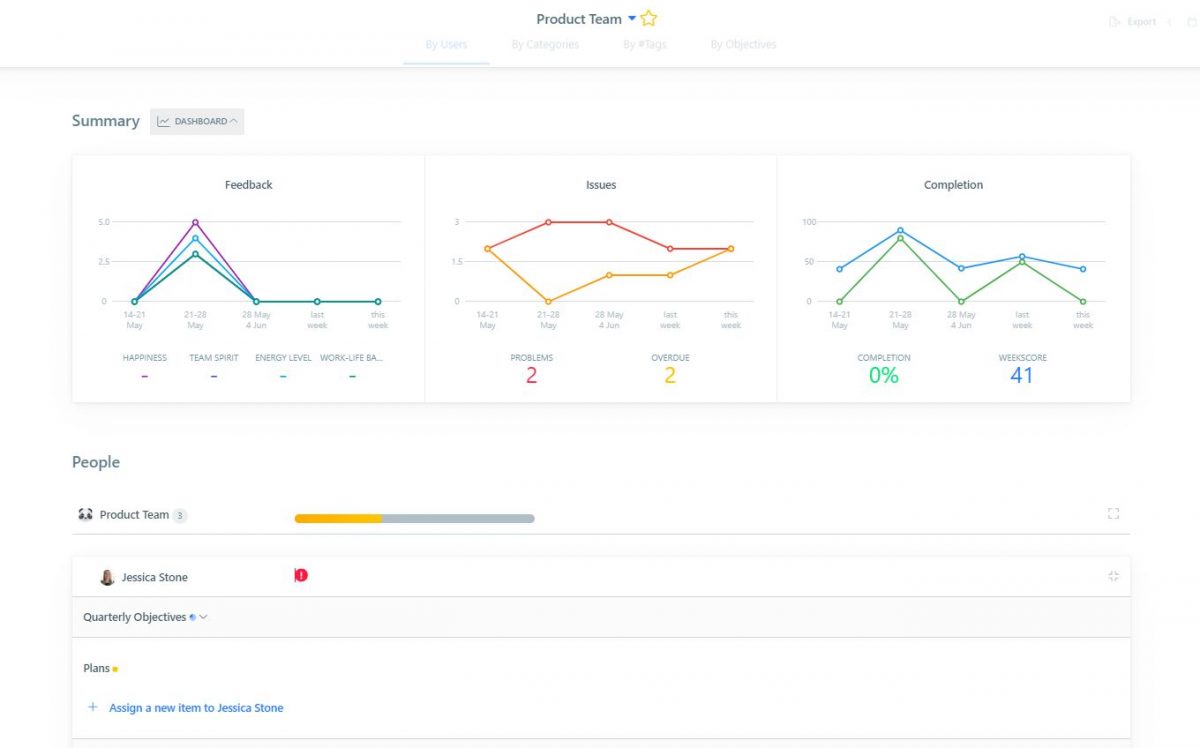The width and height of the screenshot is (1200, 748).
Task: Assign a new item to Jessica Stone
Action: (x=195, y=707)
